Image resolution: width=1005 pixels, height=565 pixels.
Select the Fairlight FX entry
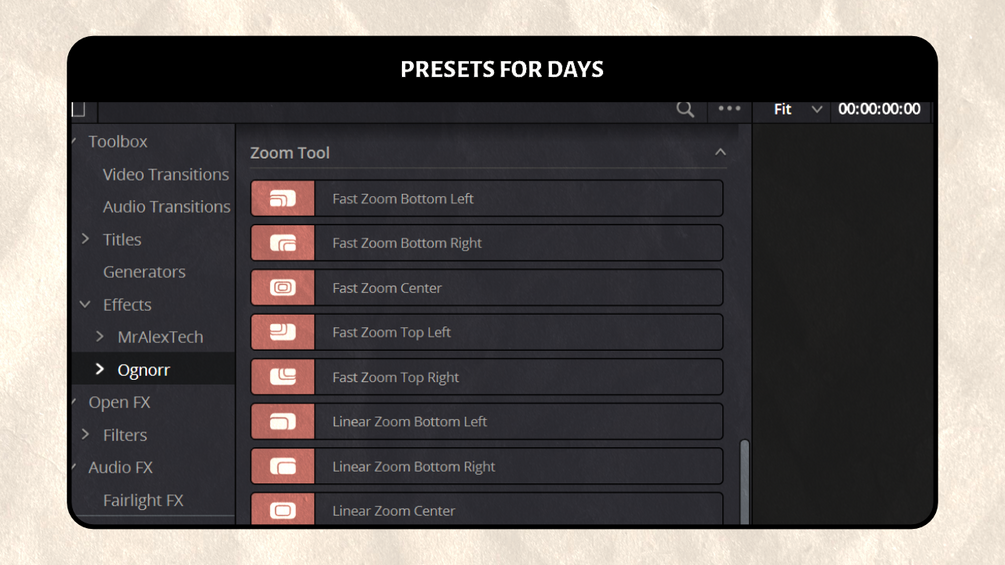tap(143, 500)
